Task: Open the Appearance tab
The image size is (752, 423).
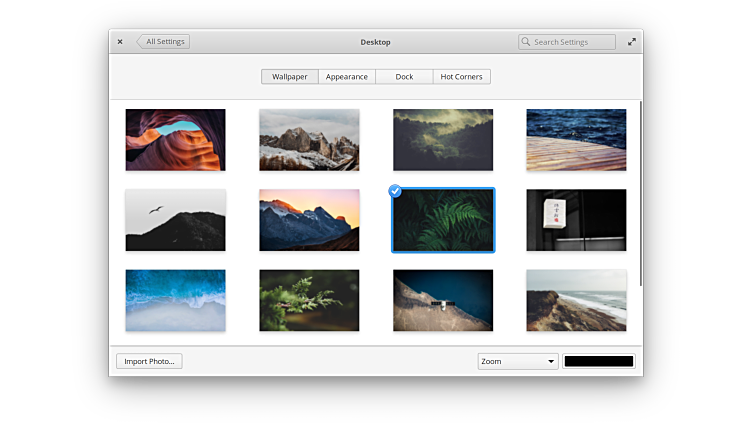Action: click(347, 77)
